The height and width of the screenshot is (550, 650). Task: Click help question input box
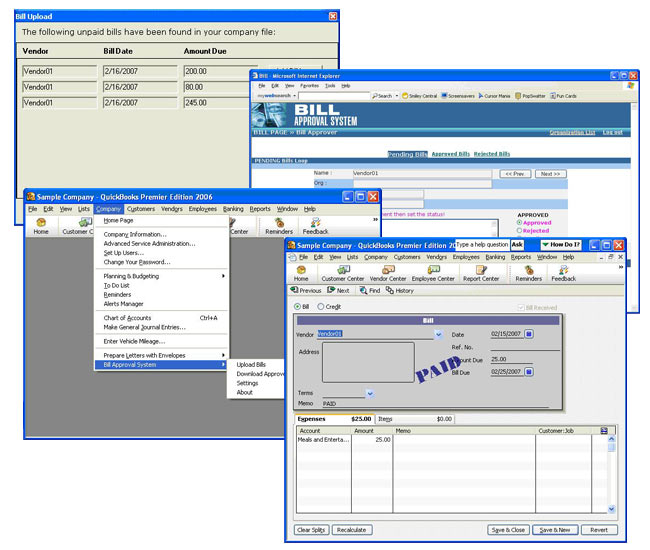[483, 245]
